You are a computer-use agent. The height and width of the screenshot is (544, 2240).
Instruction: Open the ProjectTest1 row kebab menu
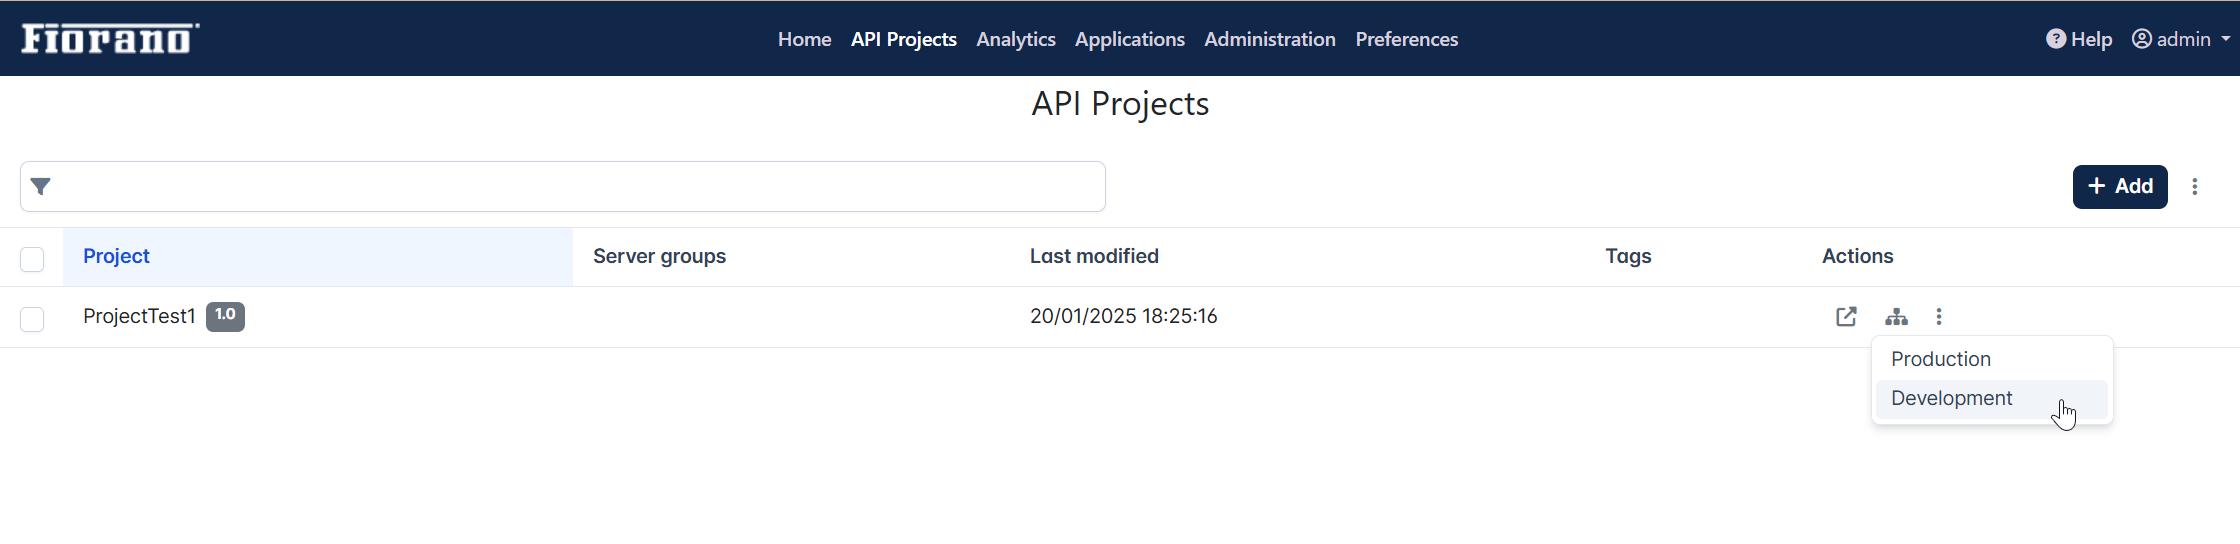1939,317
